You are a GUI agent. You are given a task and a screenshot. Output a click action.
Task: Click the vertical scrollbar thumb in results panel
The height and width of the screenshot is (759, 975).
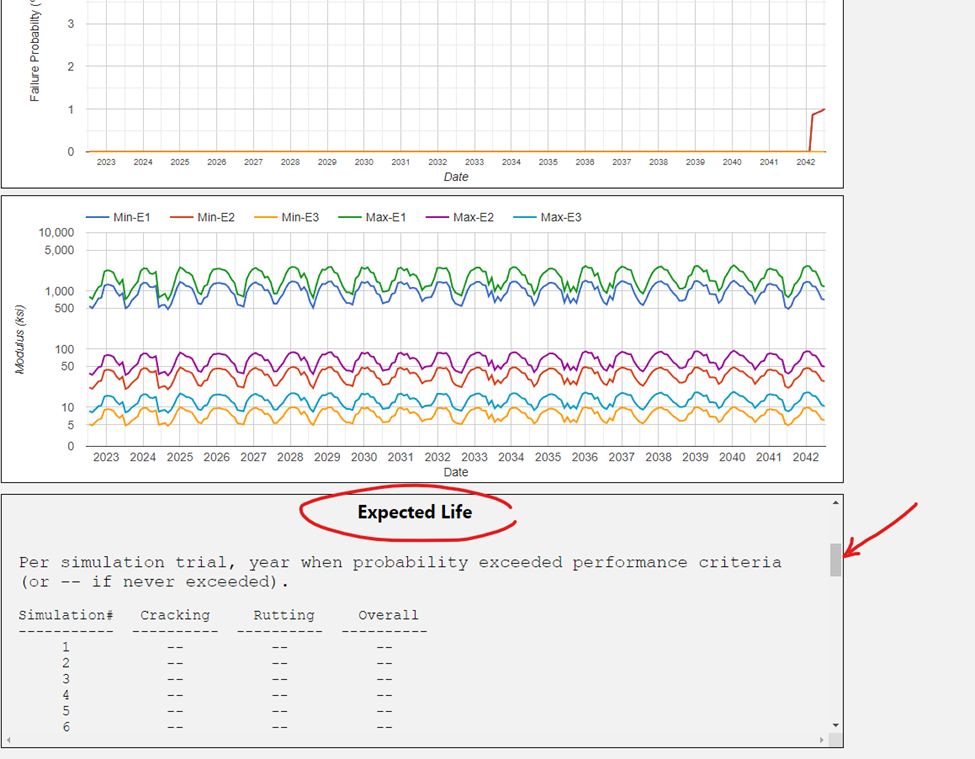click(x=835, y=560)
